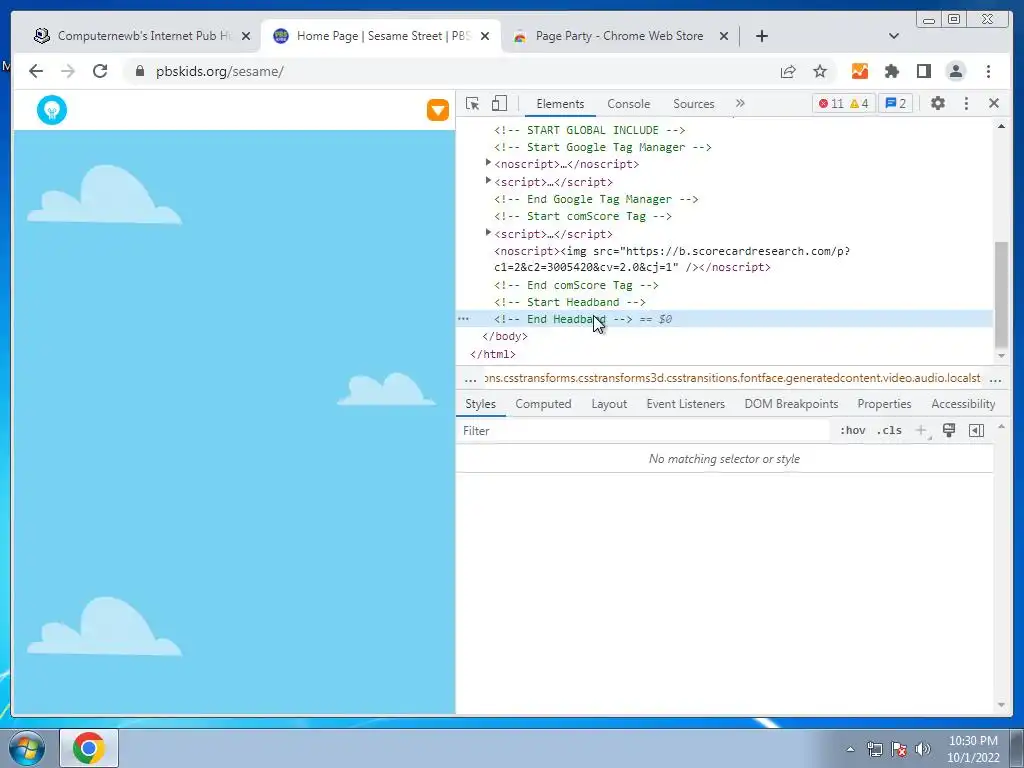Screen dimensions: 1024x768
Task: Toggle the computed styles sidebar icon
Action: (x=976, y=430)
